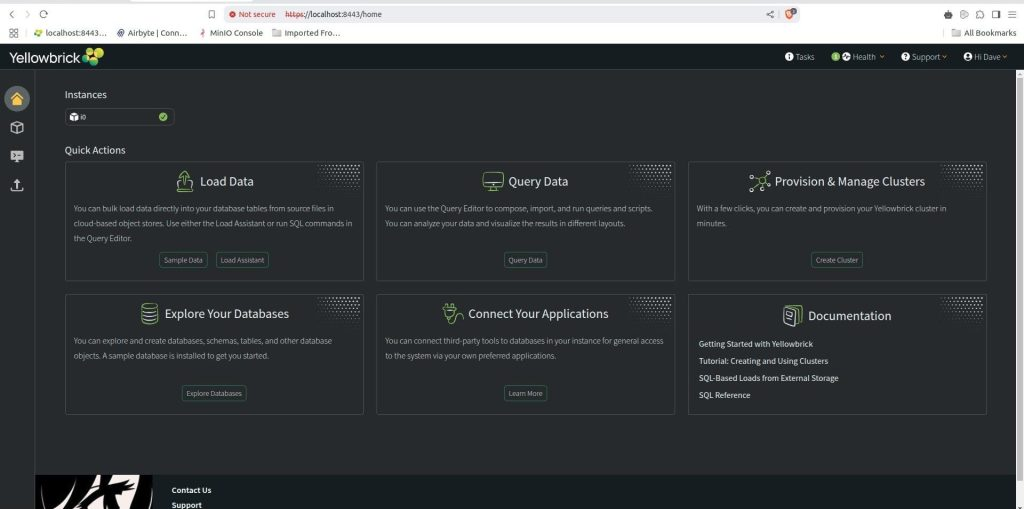Open SQL-Based Loads from External Storage link

768,378
